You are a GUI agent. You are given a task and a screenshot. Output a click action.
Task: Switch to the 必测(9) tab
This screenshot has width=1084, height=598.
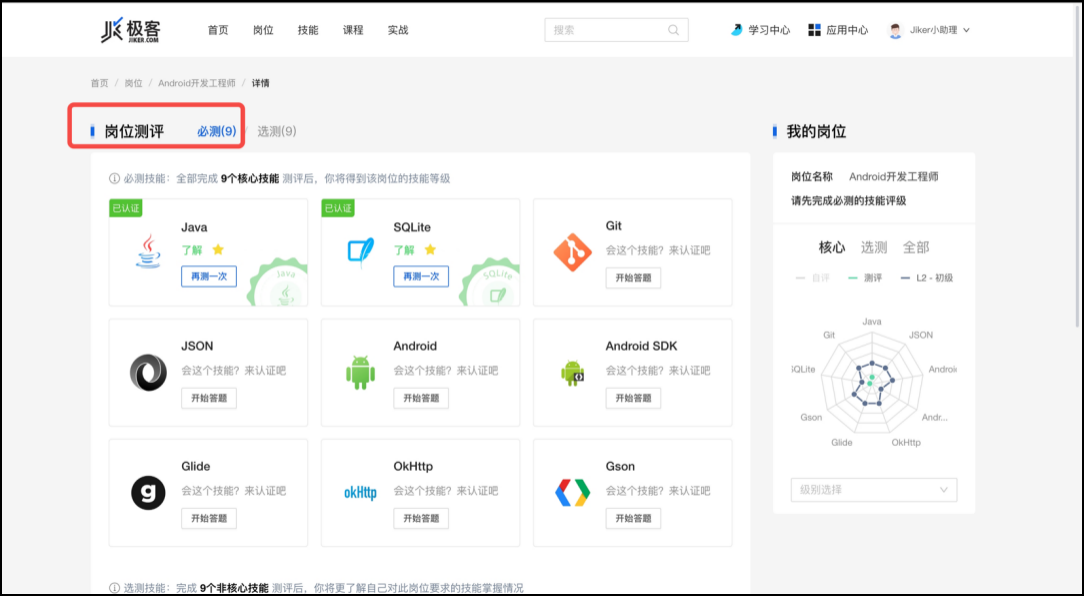(x=216, y=131)
